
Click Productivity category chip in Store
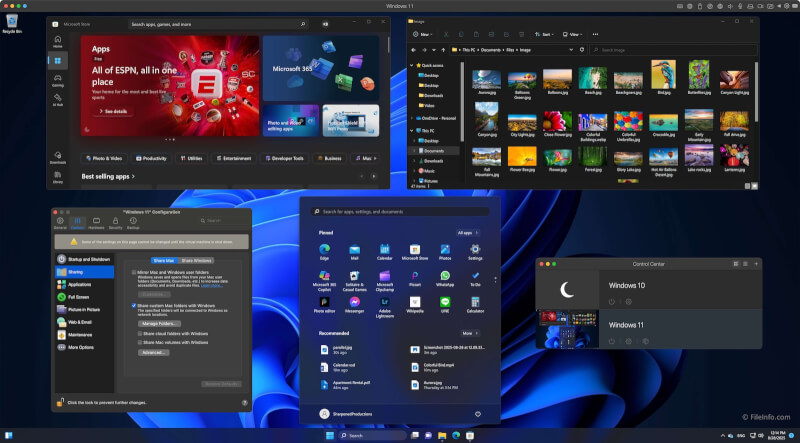tap(152, 158)
